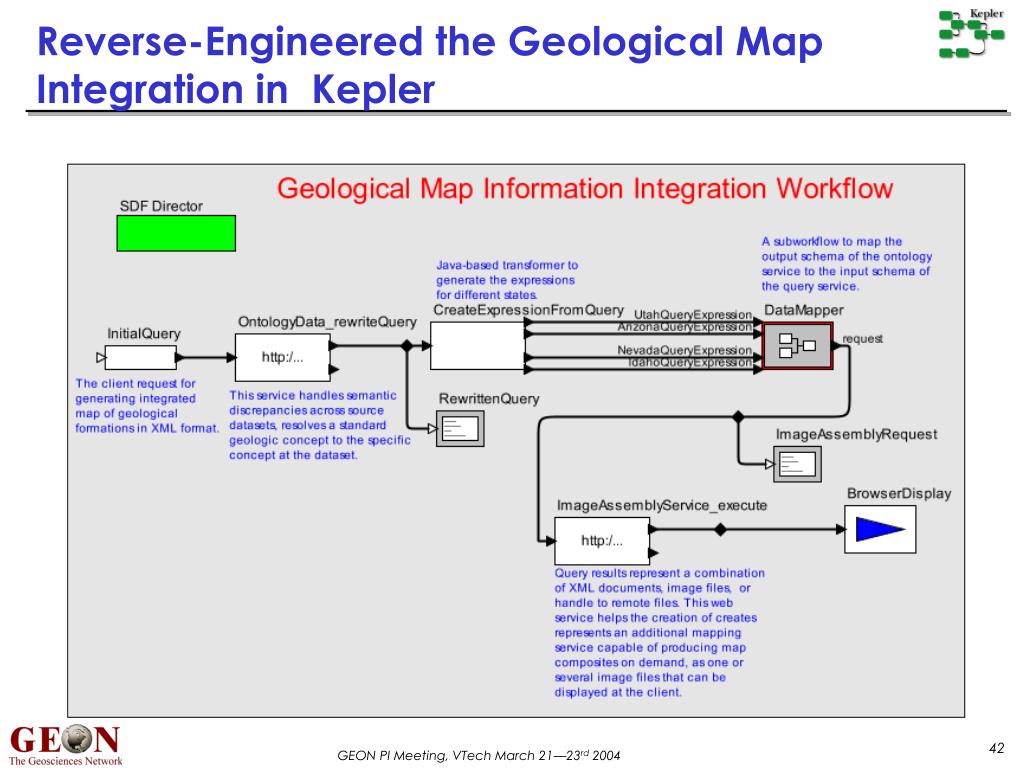Viewport: 1024px width, 768px height.
Task: Click the InitialQuery input port triangle
Action: (101, 357)
